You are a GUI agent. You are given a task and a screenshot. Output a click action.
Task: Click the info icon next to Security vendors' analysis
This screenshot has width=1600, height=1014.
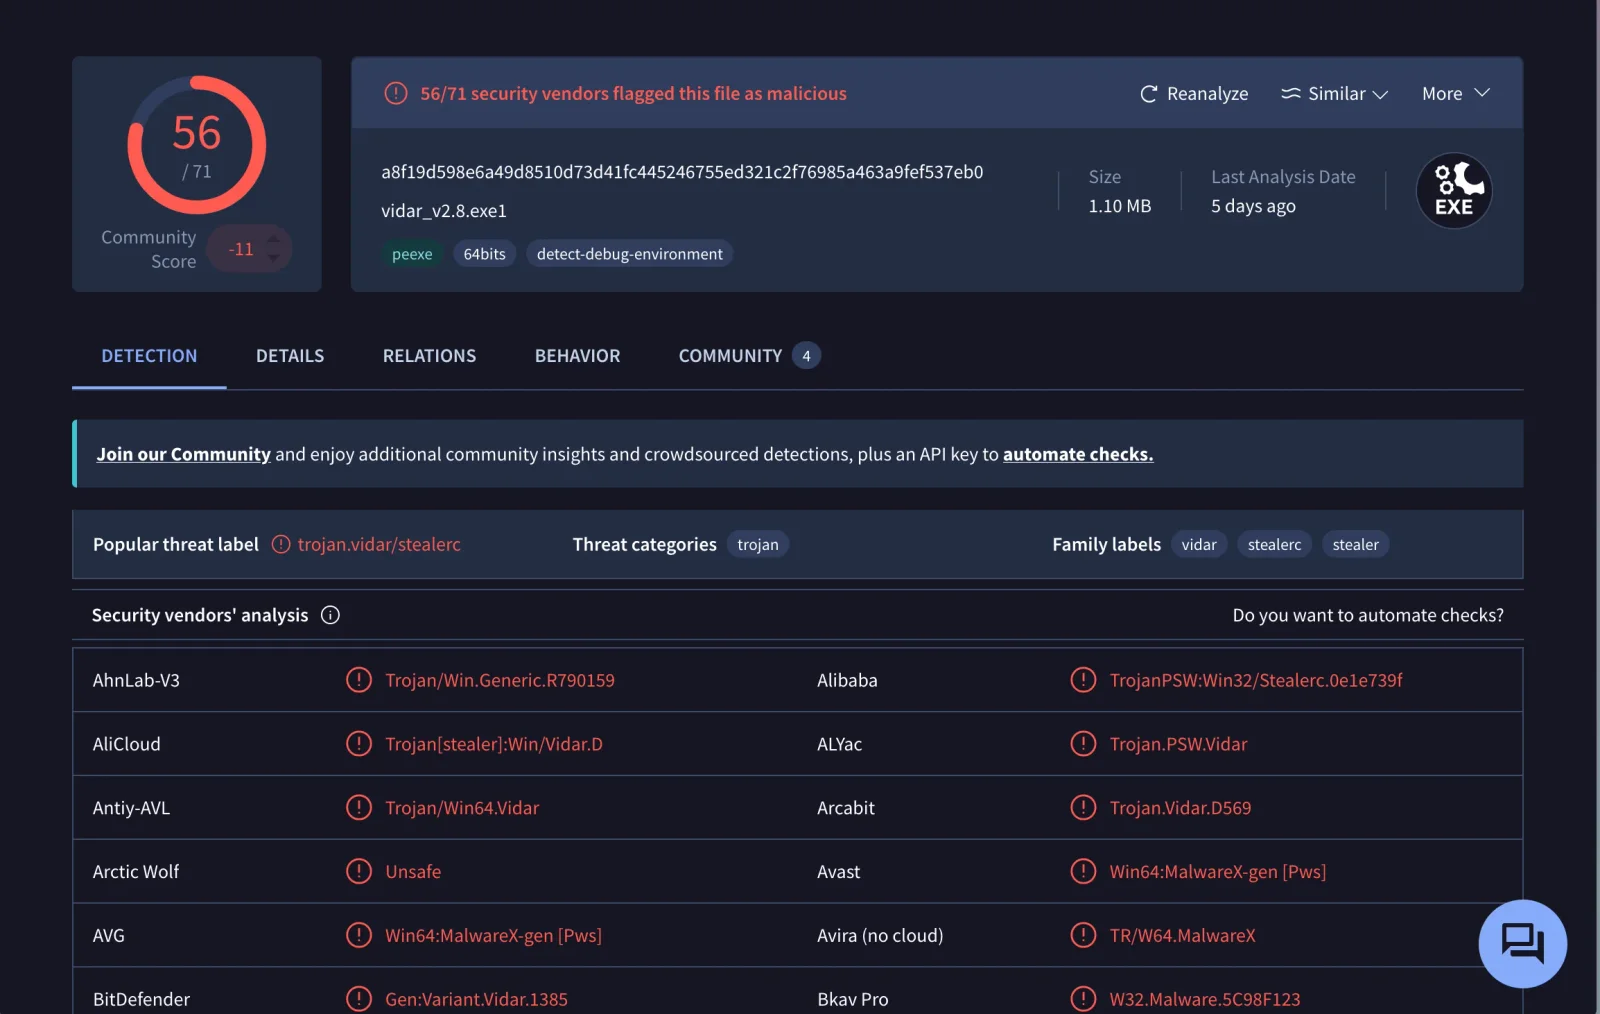(x=330, y=615)
